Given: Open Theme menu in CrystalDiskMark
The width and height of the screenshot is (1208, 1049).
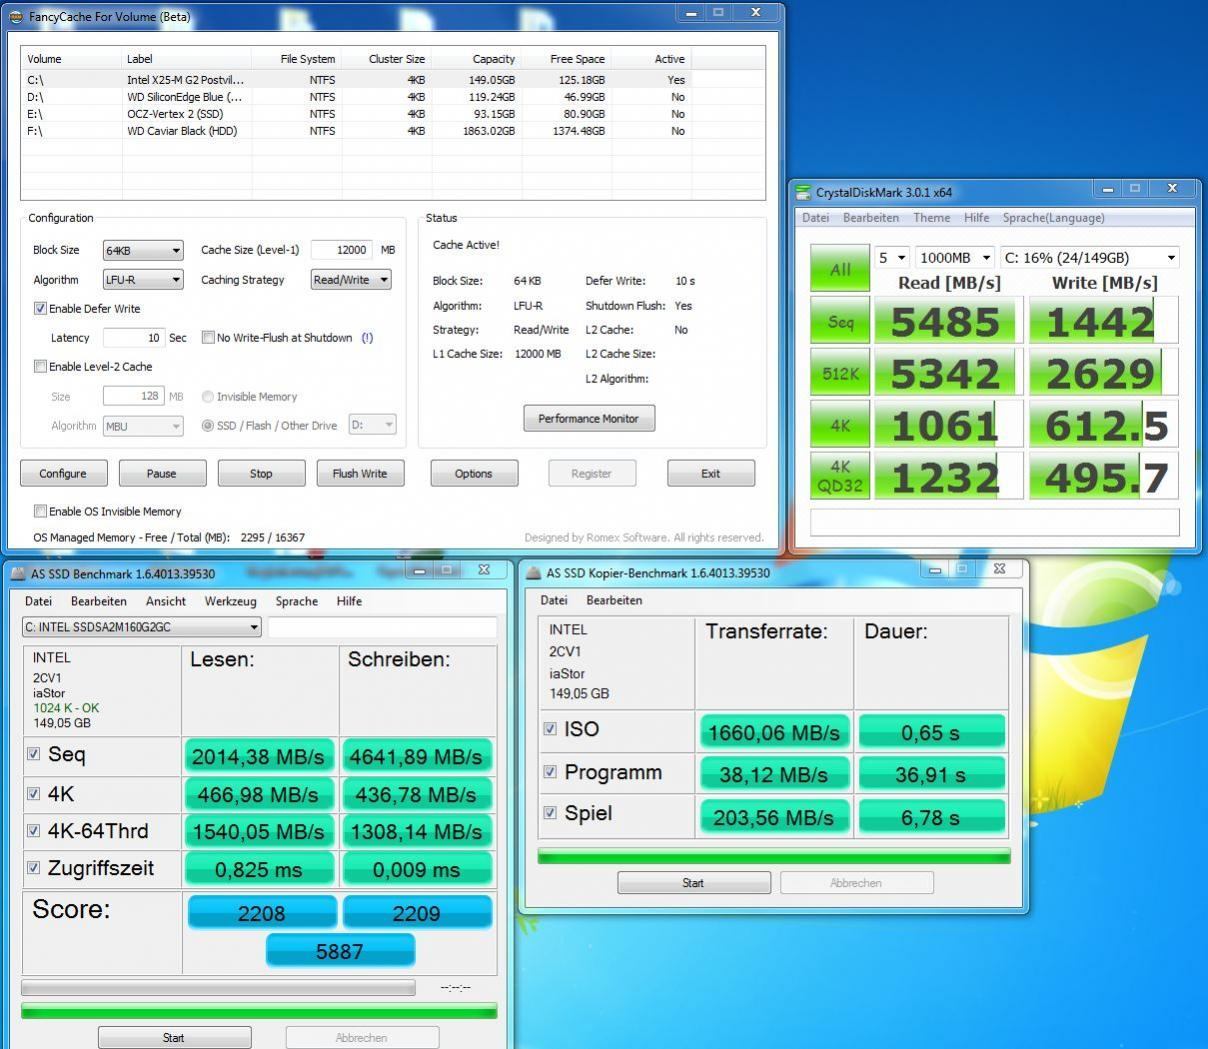Looking at the screenshot, I should pyautogui.click(x=931, y=218).
